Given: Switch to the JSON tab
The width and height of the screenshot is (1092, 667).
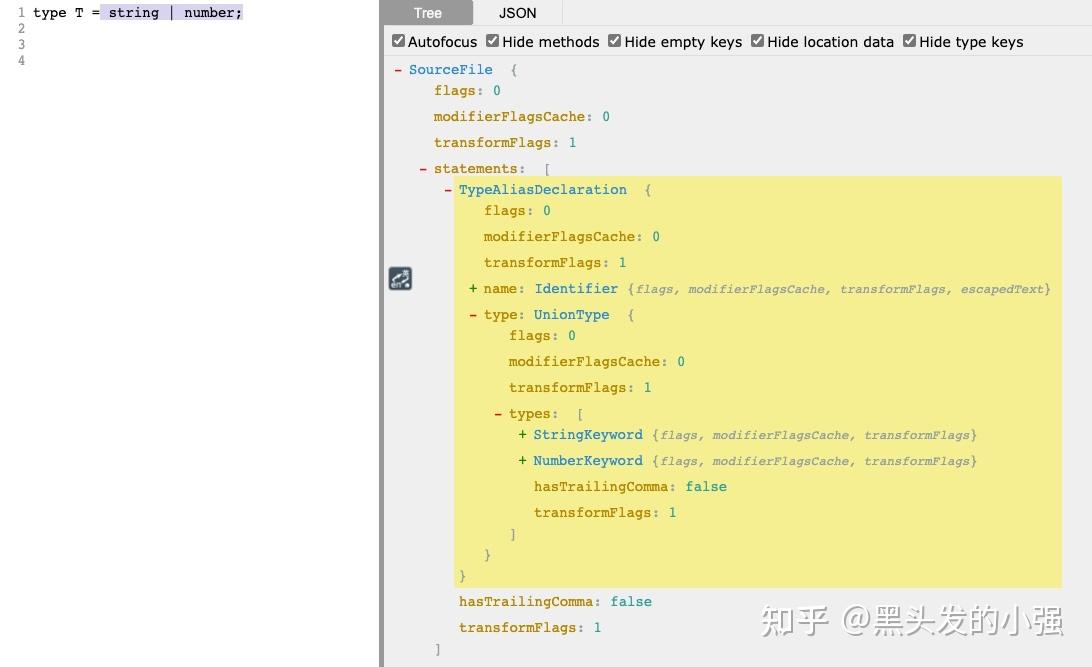Looking at the screenshot, I should tap(517, 13).
